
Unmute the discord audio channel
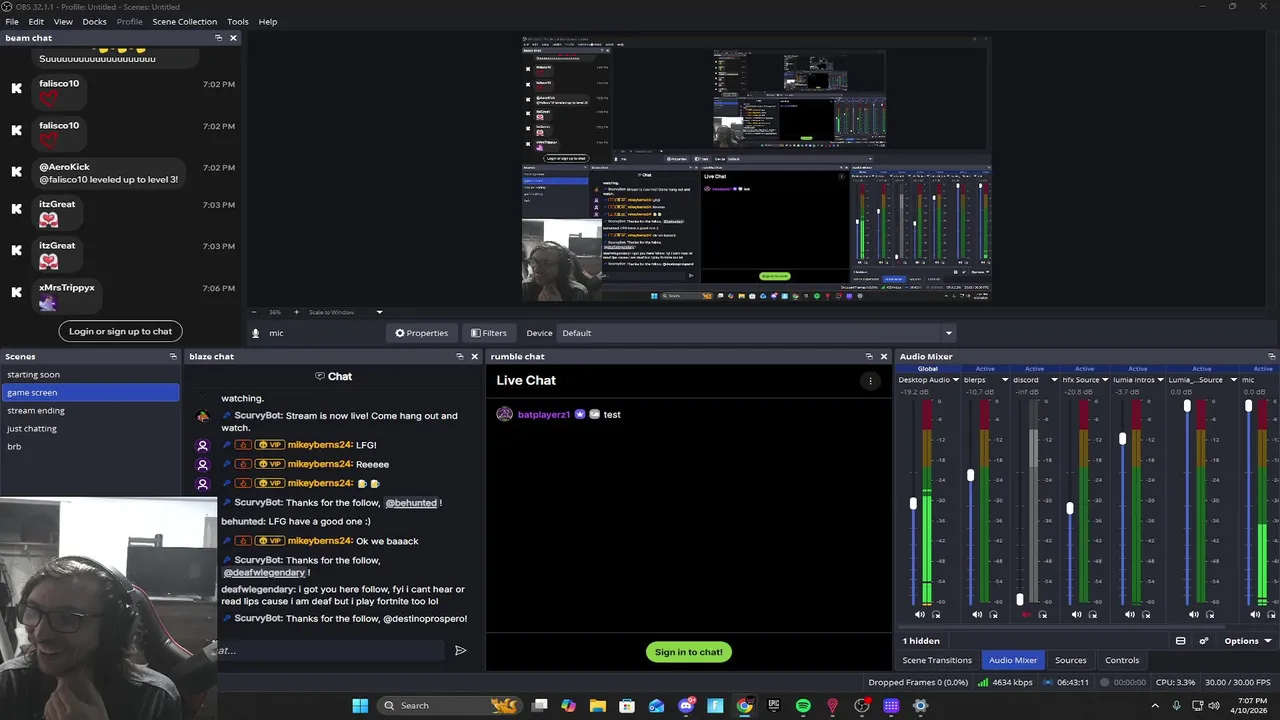1026,615
